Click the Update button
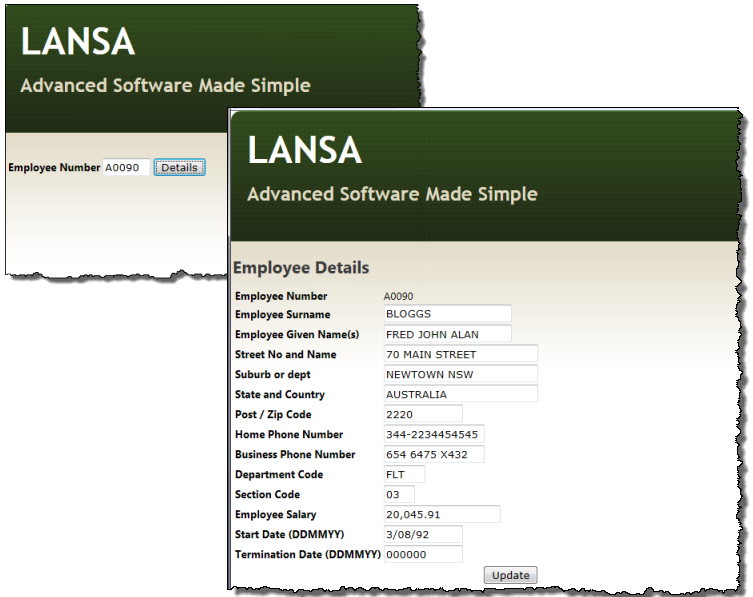The height and width of the screenshot is (597, 753). (x=510, y=575)
